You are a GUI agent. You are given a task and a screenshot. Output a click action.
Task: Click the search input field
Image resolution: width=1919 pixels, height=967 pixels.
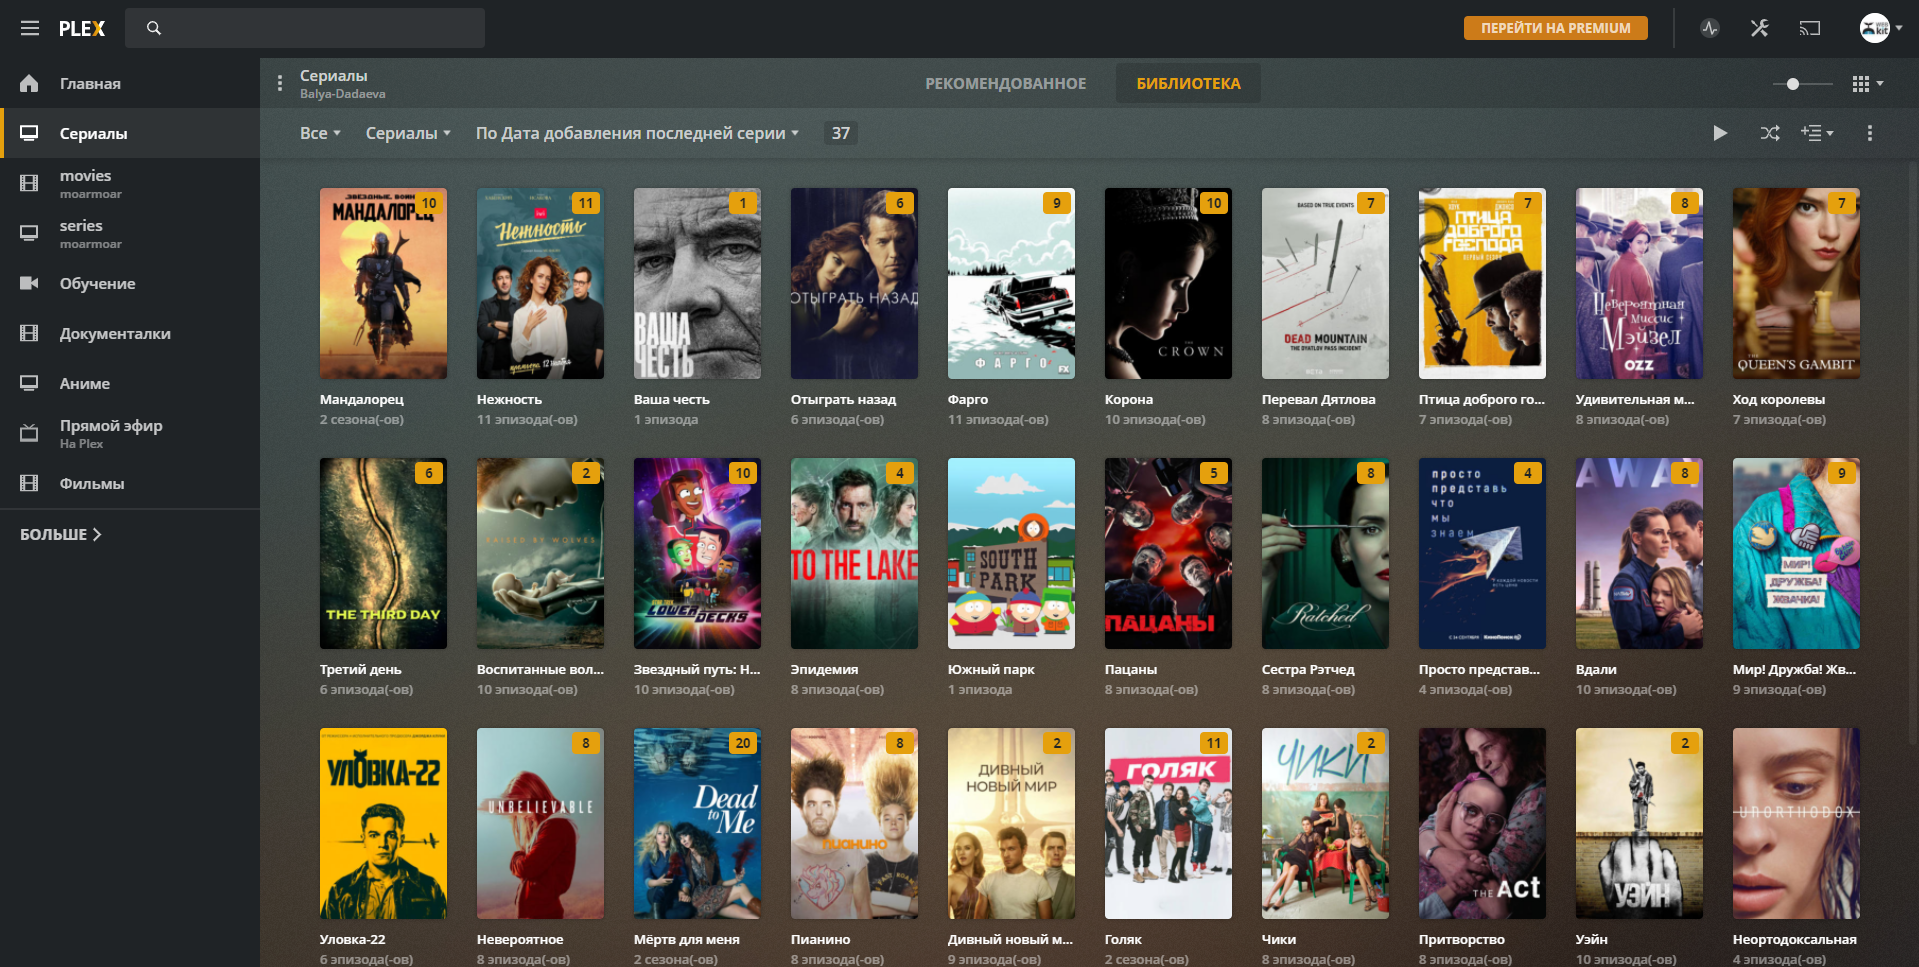pos(305,28)
